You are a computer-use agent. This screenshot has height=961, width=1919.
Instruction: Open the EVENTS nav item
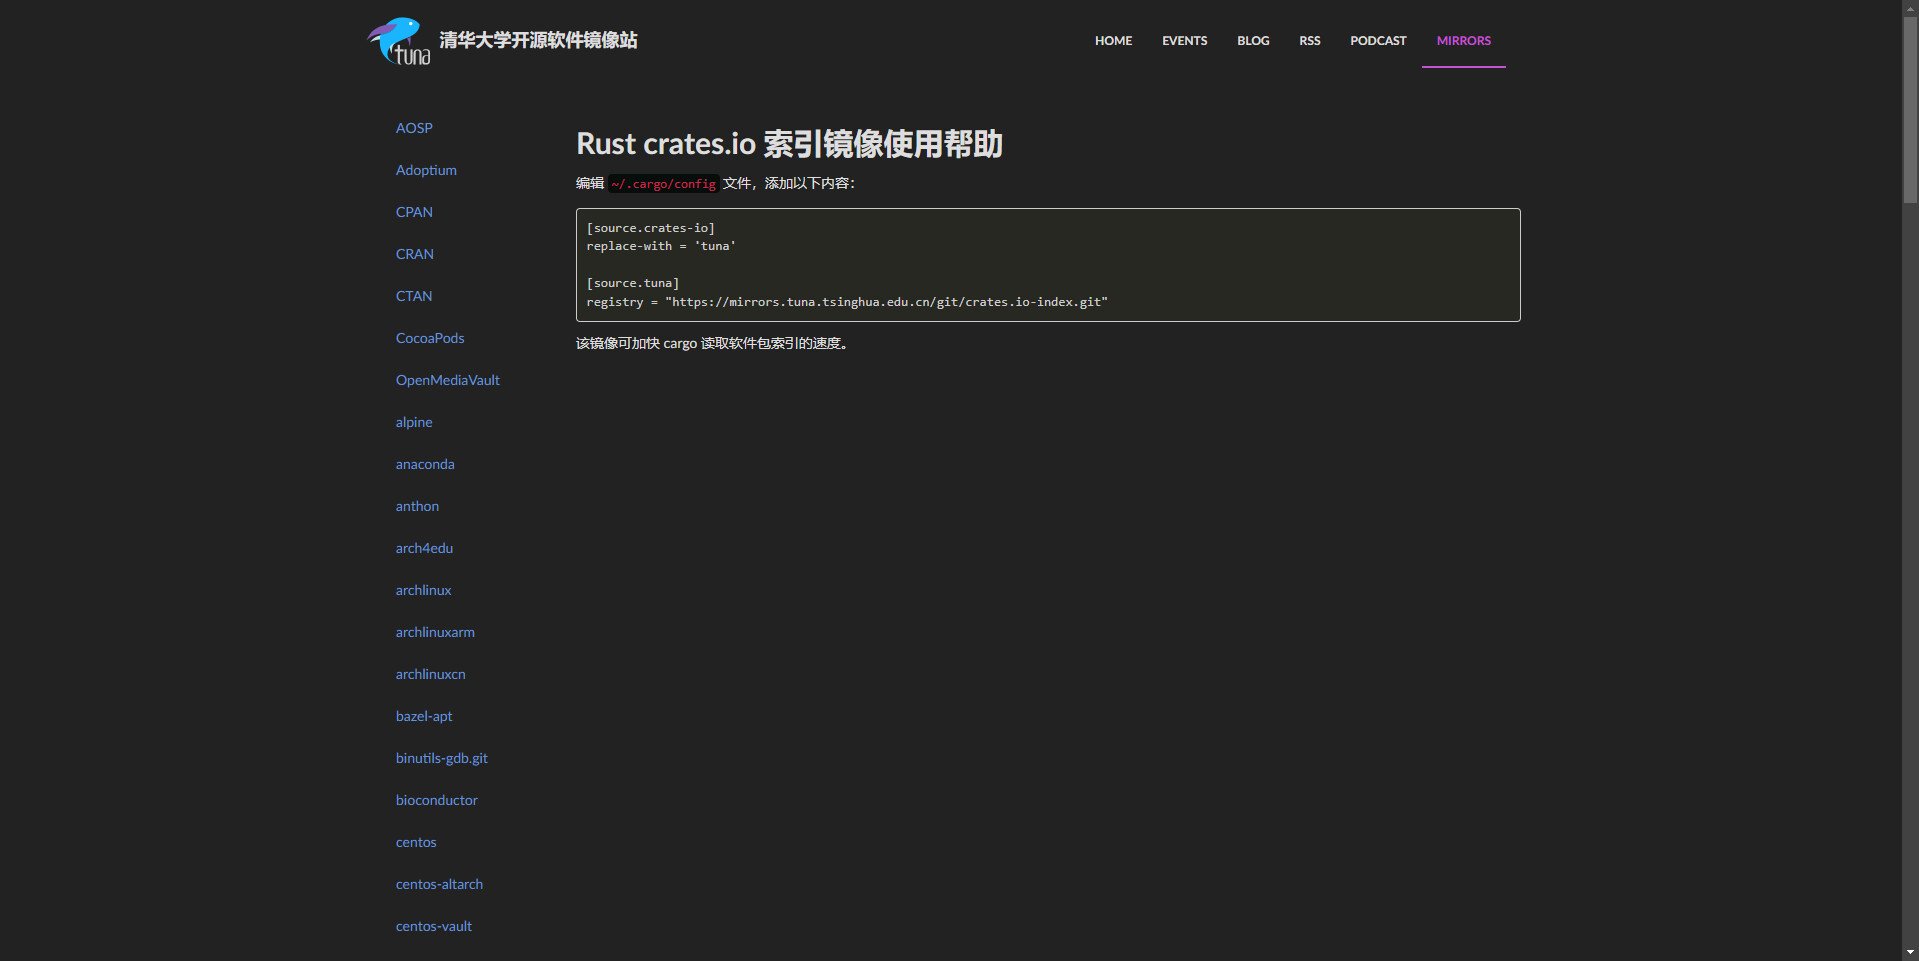(x=1184, y=41)
